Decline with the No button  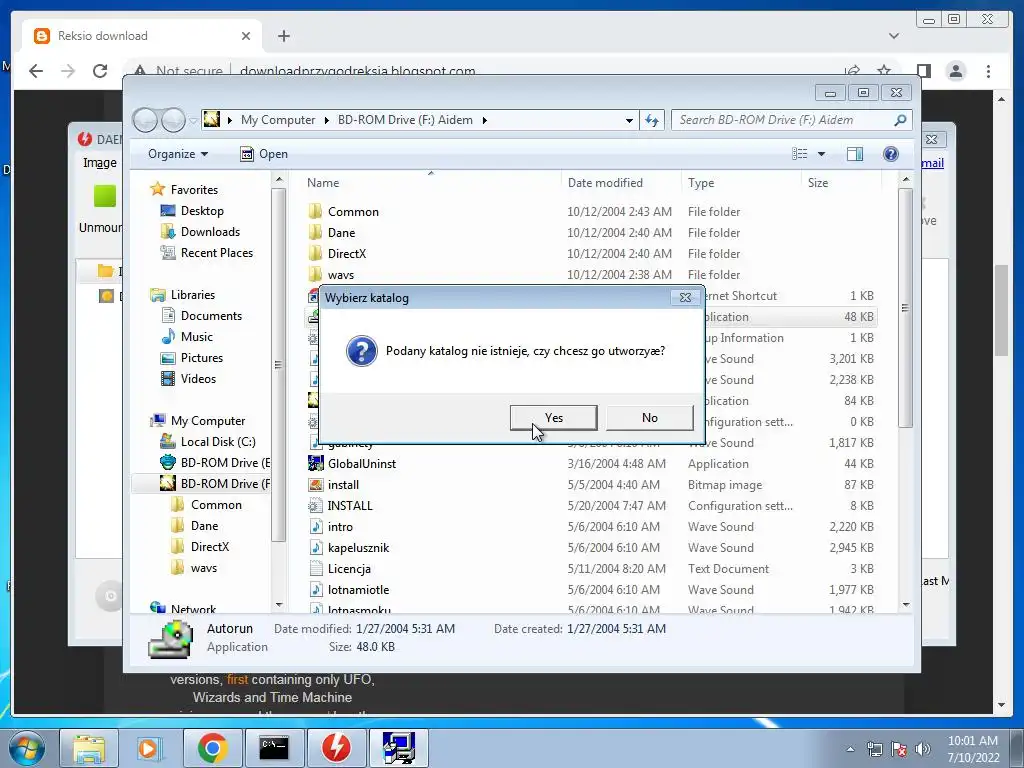pos(649,418)
